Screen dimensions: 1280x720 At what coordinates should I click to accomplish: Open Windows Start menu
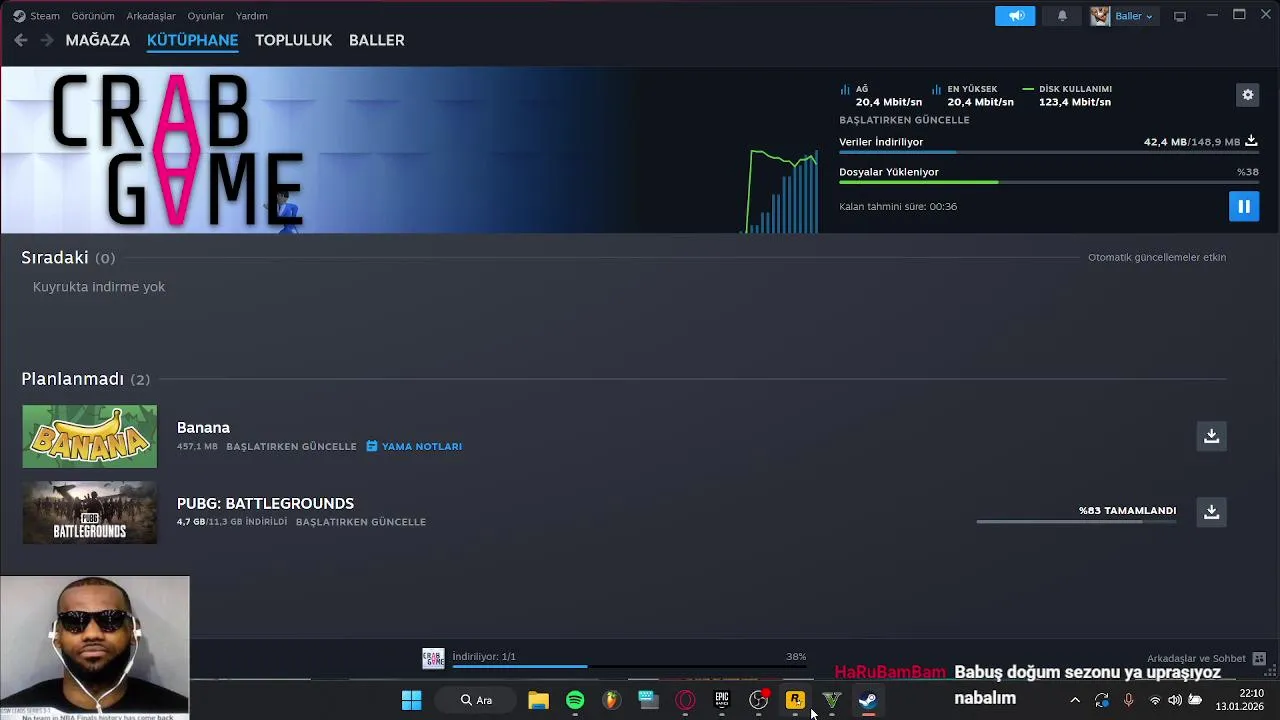click(x=411, y=700)
